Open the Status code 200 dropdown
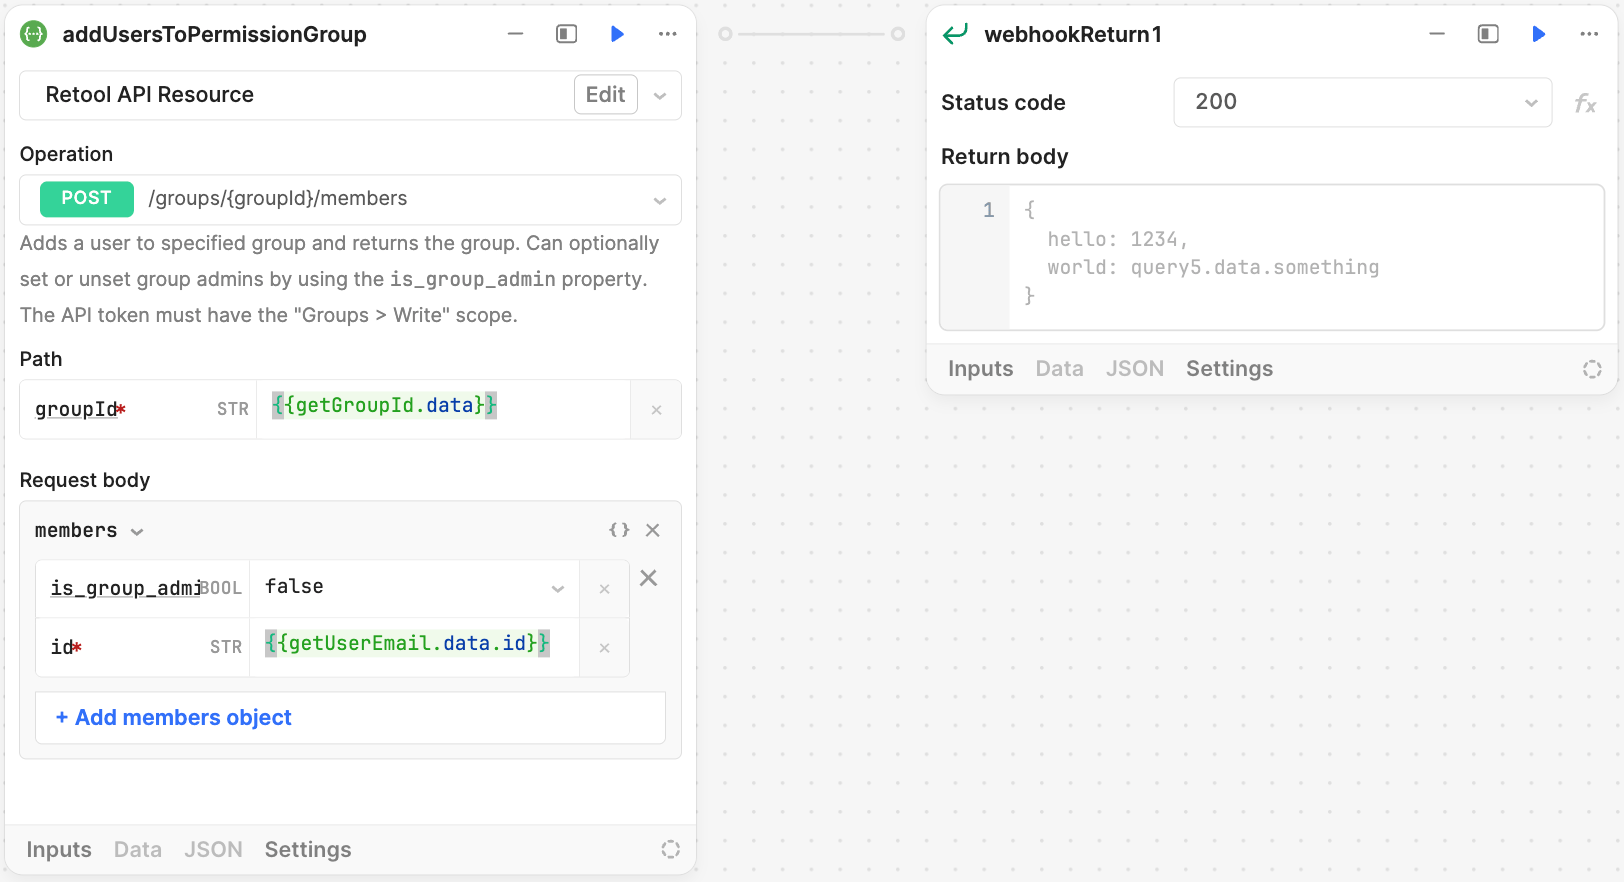Screen dimensions: 1624x882 pyautogui.click(x=1362, y=102)
